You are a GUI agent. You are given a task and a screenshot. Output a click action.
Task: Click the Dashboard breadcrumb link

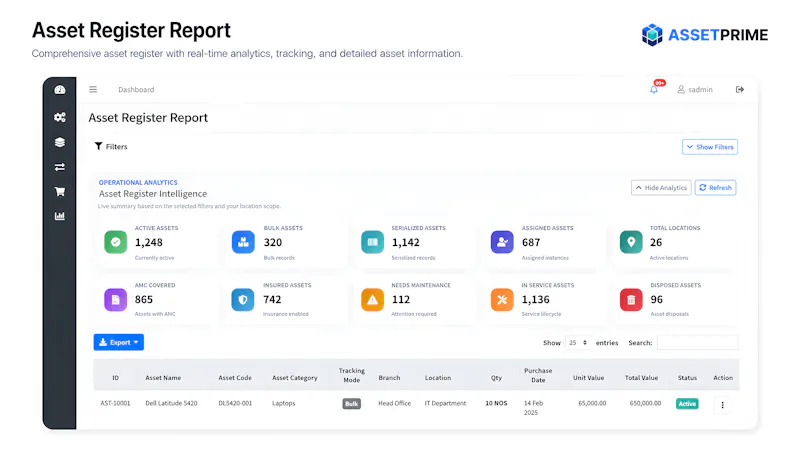coord(136,89)
